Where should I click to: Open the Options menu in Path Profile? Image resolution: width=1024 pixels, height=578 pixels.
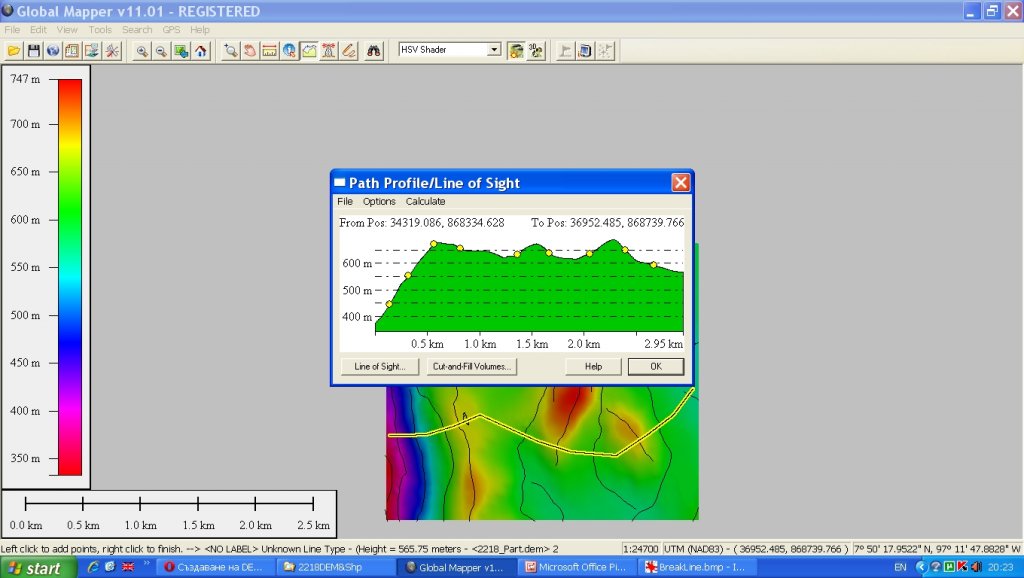point(379,202)
